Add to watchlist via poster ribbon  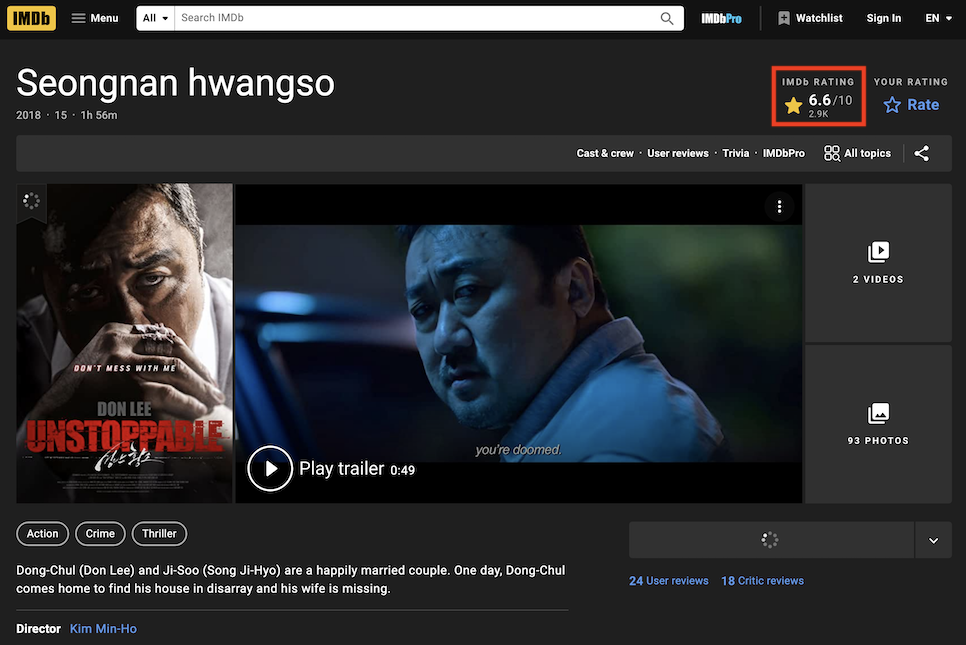pos(31,201)
